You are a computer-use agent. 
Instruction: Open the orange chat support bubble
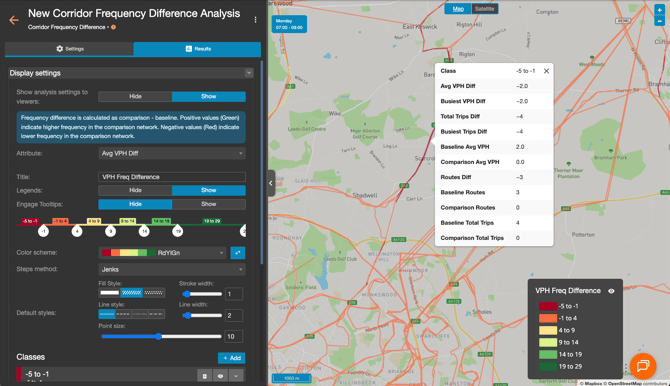coord(643,366)
